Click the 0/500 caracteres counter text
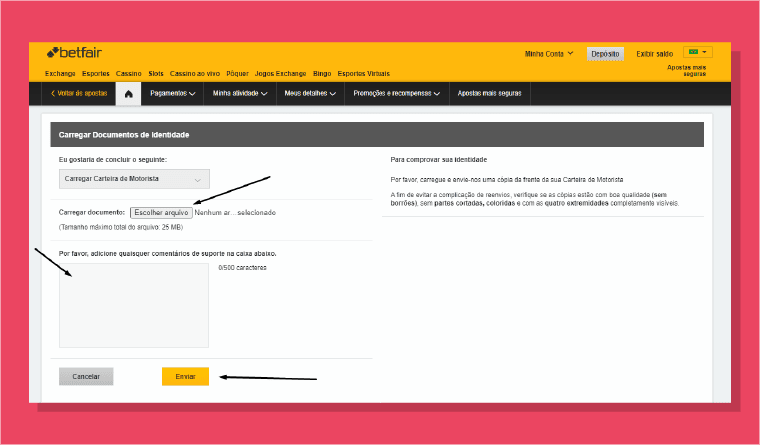 point(242,268)
